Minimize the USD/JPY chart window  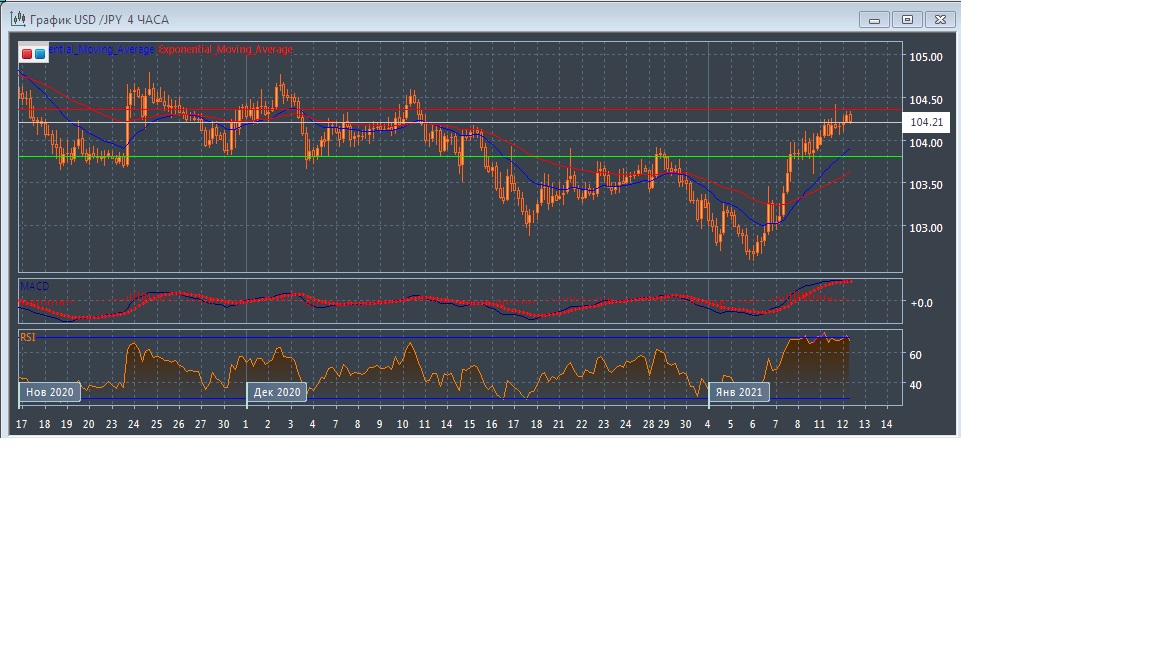tap(874, 19)
